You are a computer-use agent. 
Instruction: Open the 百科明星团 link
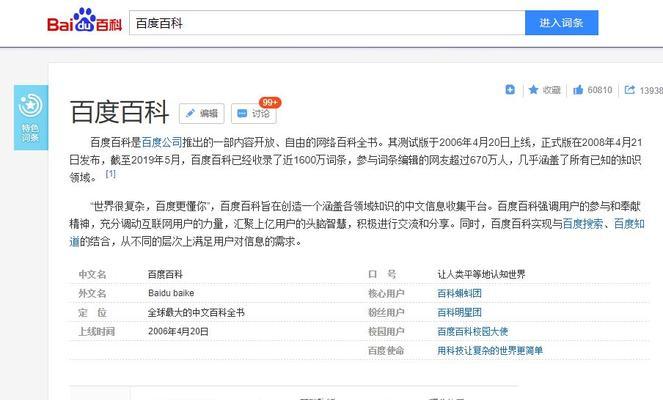tap(459, 312)
